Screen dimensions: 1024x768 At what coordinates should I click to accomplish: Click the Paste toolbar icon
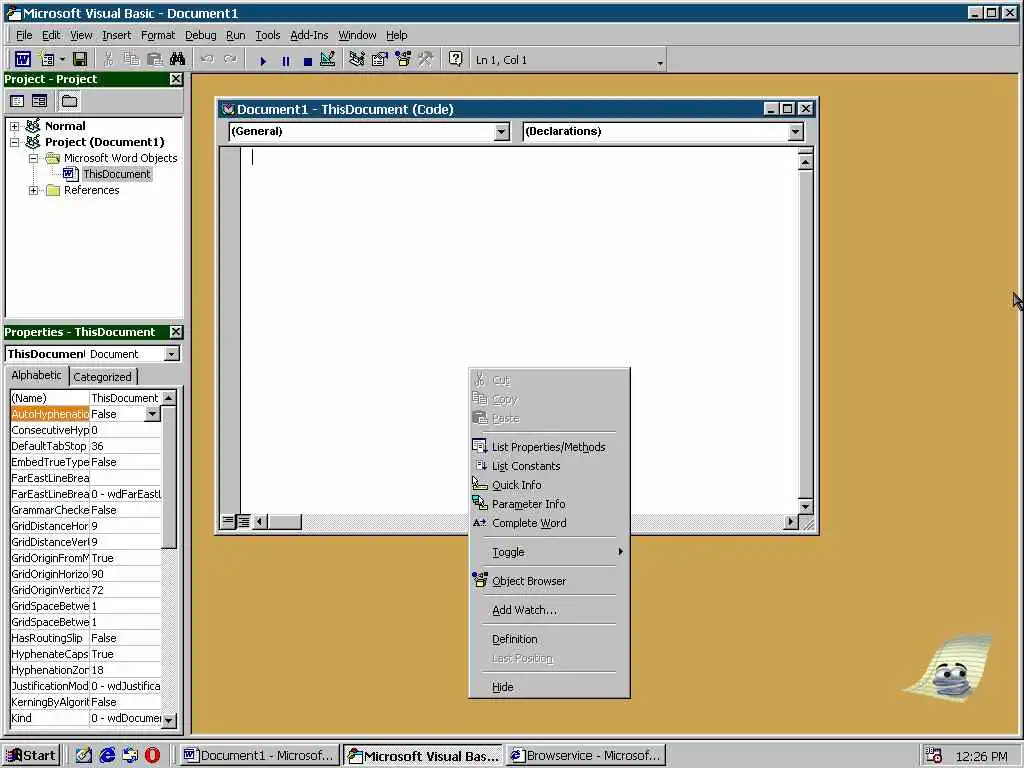click(155, 59)
